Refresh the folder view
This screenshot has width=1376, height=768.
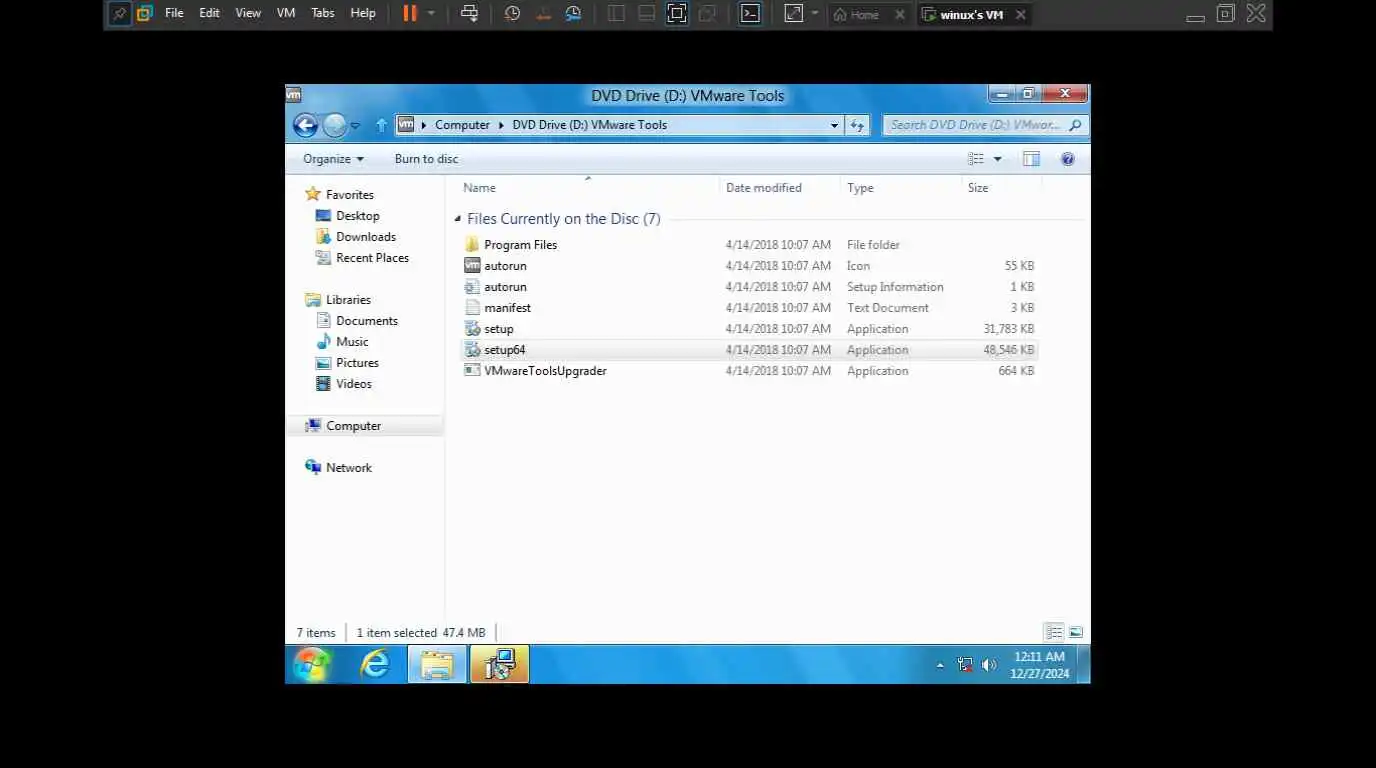click(x=857, y=125)
